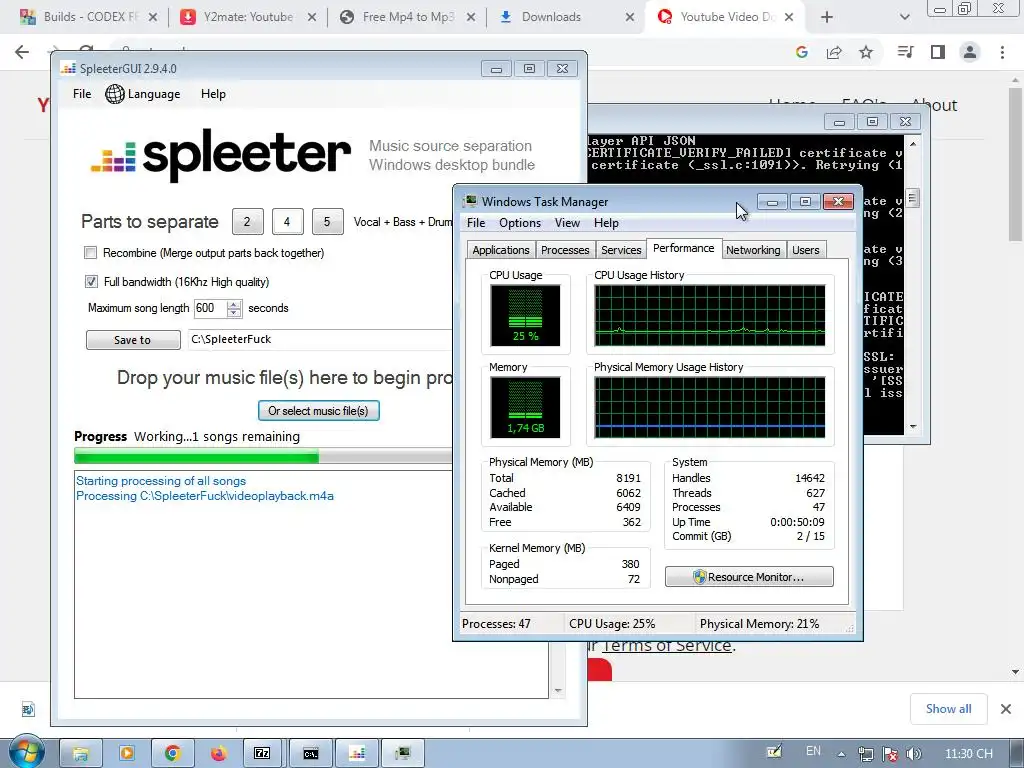Launch Windows Media Player from the taskbar
The image size is (1024, 768).
127,754
